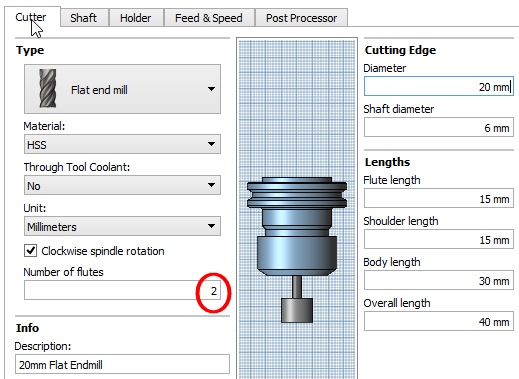Click the 'Shaft diameter' label

(x=399, y=109)
